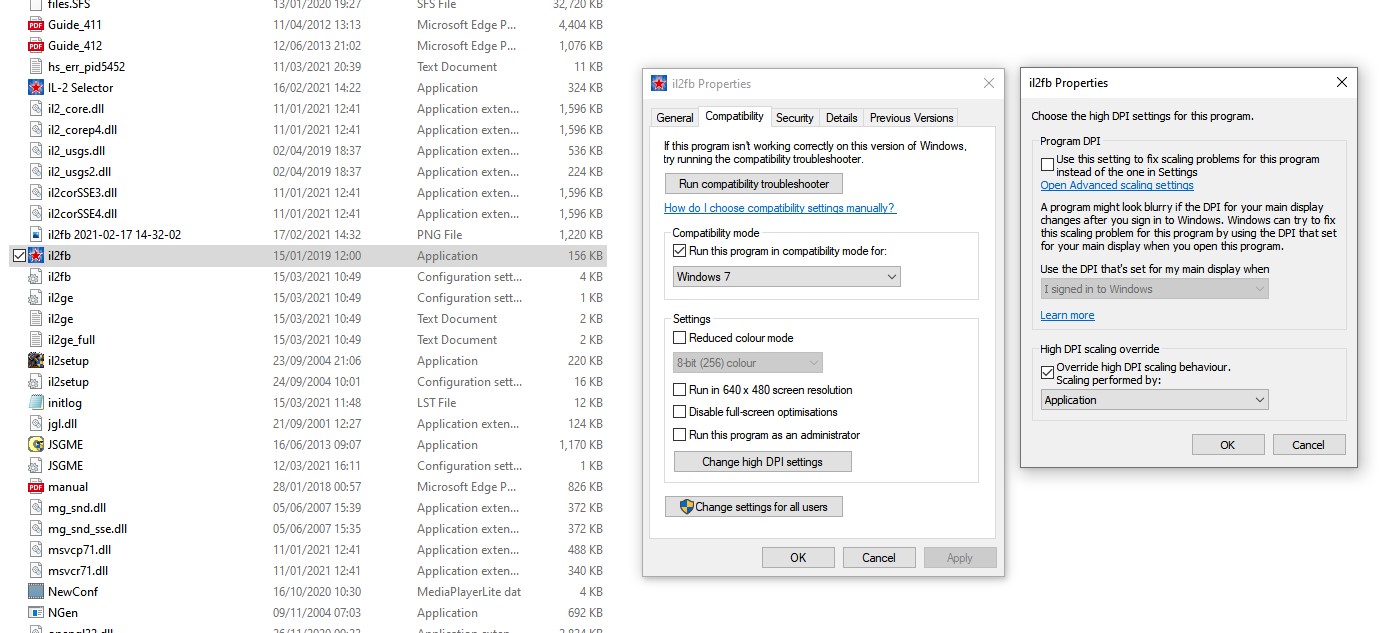Click OK in the high DPI settings dialog
1383x633 pixels.
tap(1228, 445)
